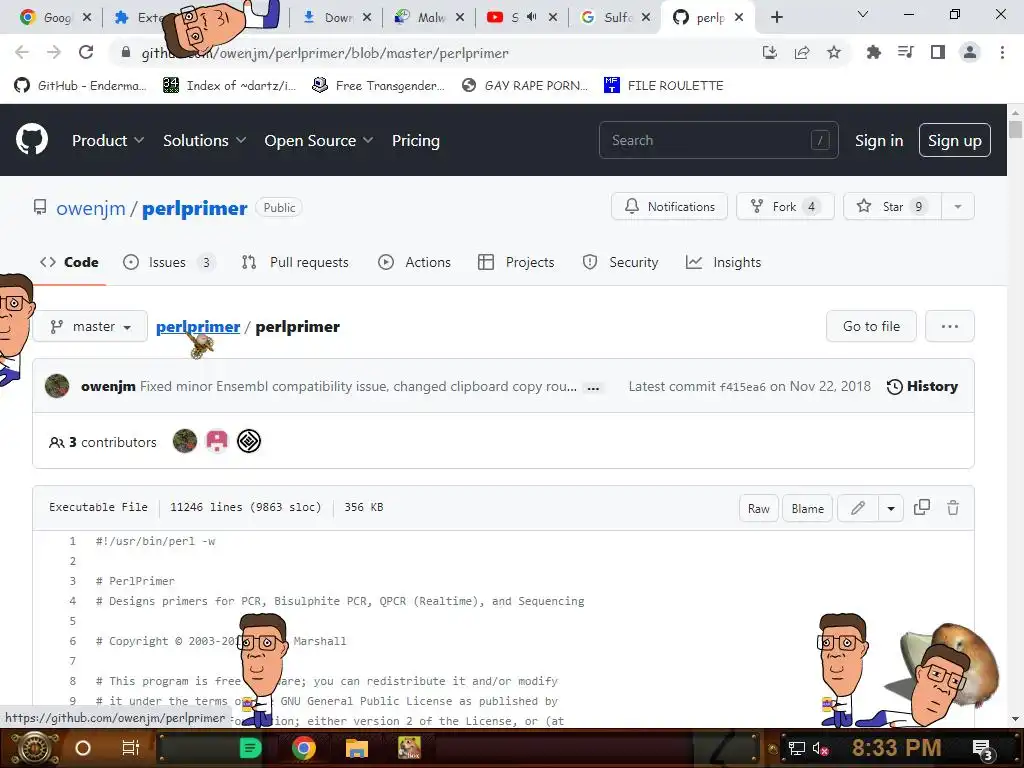1024x768 pixels.
Task: Open the Raw file view
Action: tap(758, 508)
